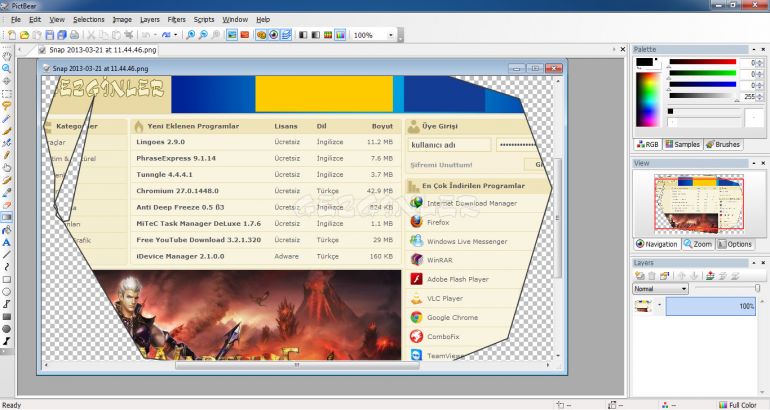Open a file with the folder icon
The height and width of the screenshot is (410, 770).
24,35
